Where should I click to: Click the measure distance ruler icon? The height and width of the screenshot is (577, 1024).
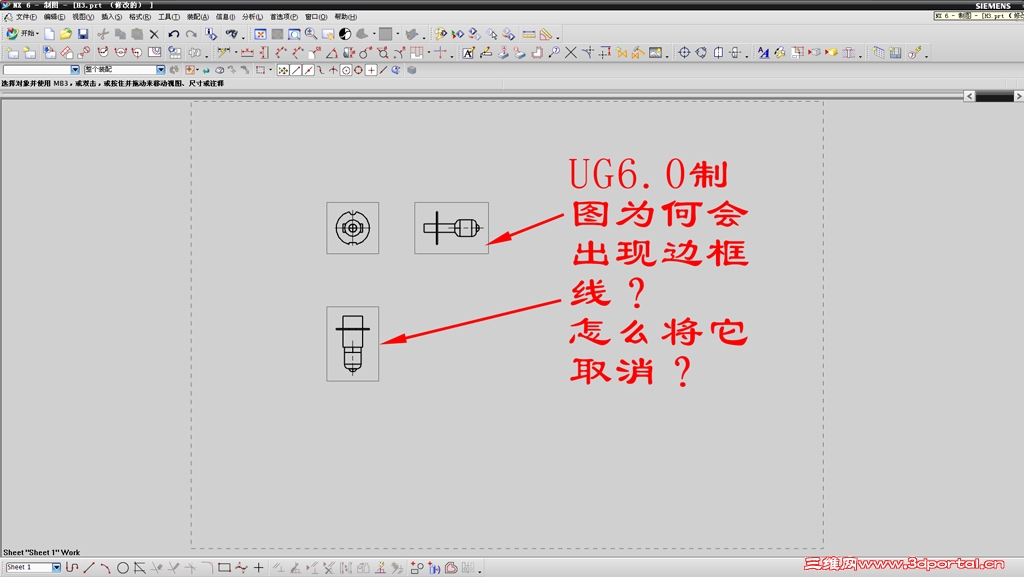529,34
